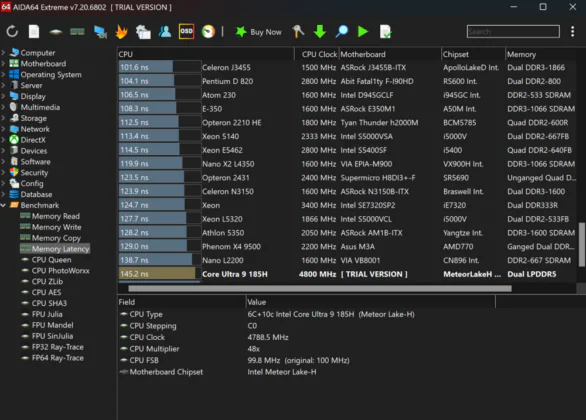Open the three-dot overflow menu
This screenshot has height=420, width=586.
pyautogui.click(x=573, y=32)
